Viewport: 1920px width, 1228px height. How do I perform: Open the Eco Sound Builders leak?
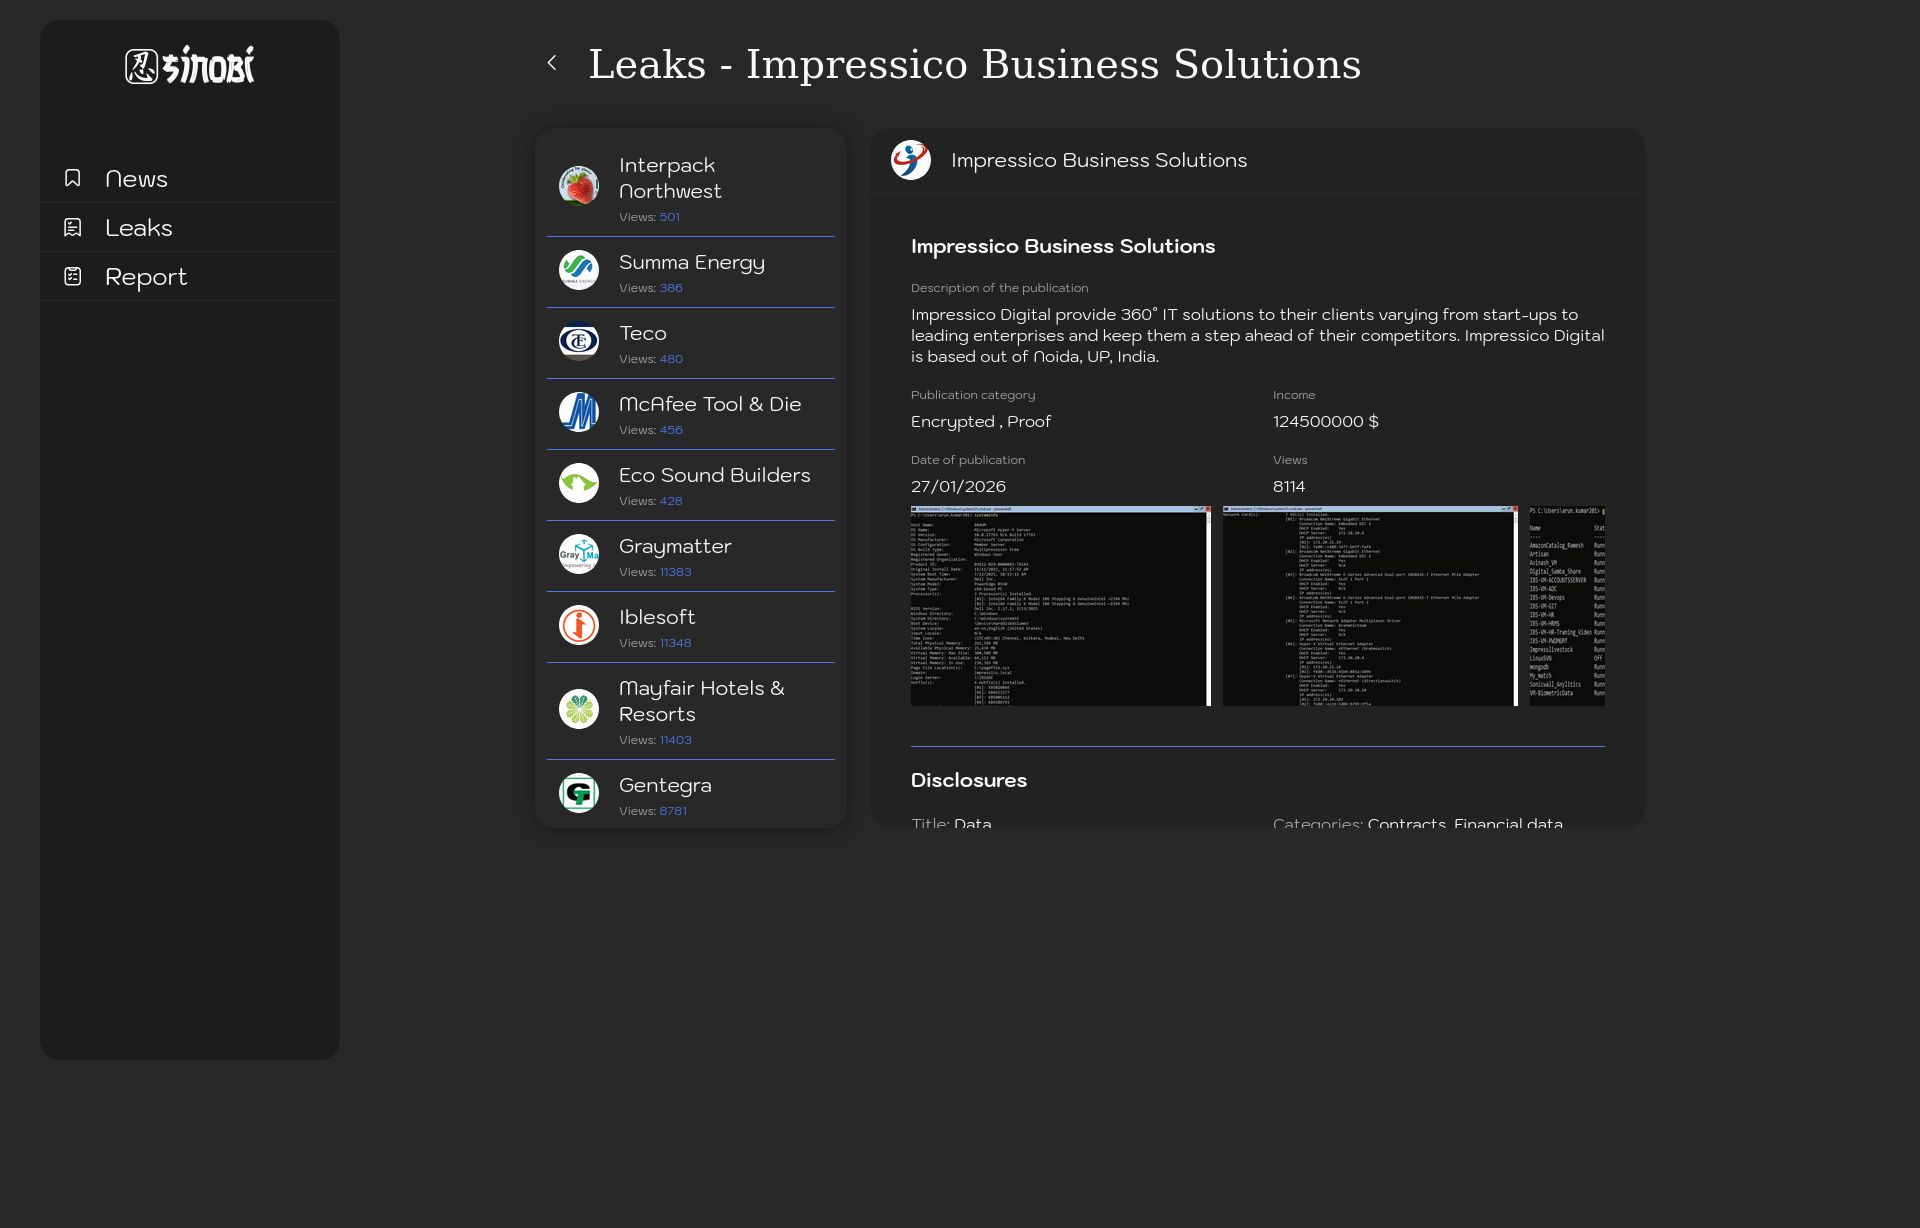[714, 476]
